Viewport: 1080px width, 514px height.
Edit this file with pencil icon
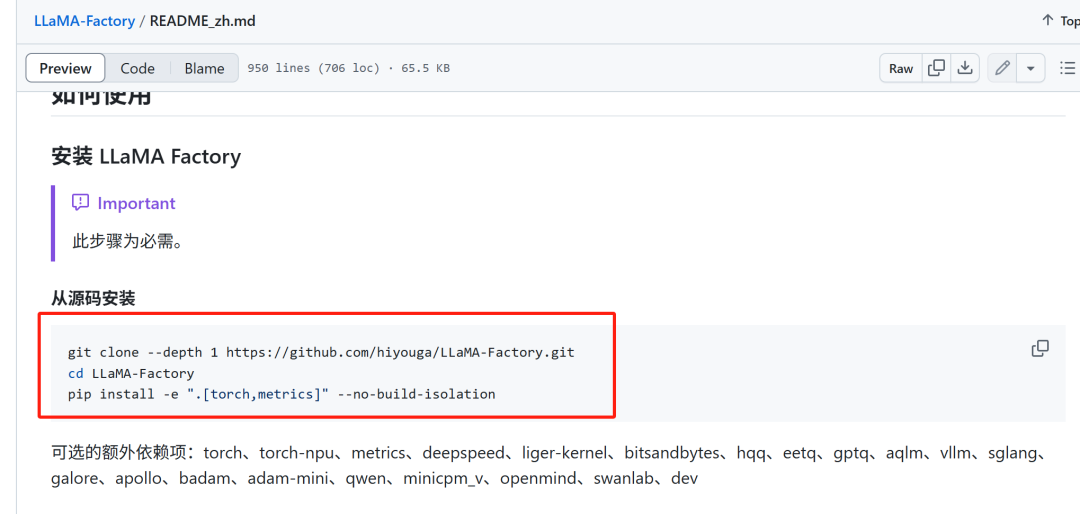coord(1002,68)
